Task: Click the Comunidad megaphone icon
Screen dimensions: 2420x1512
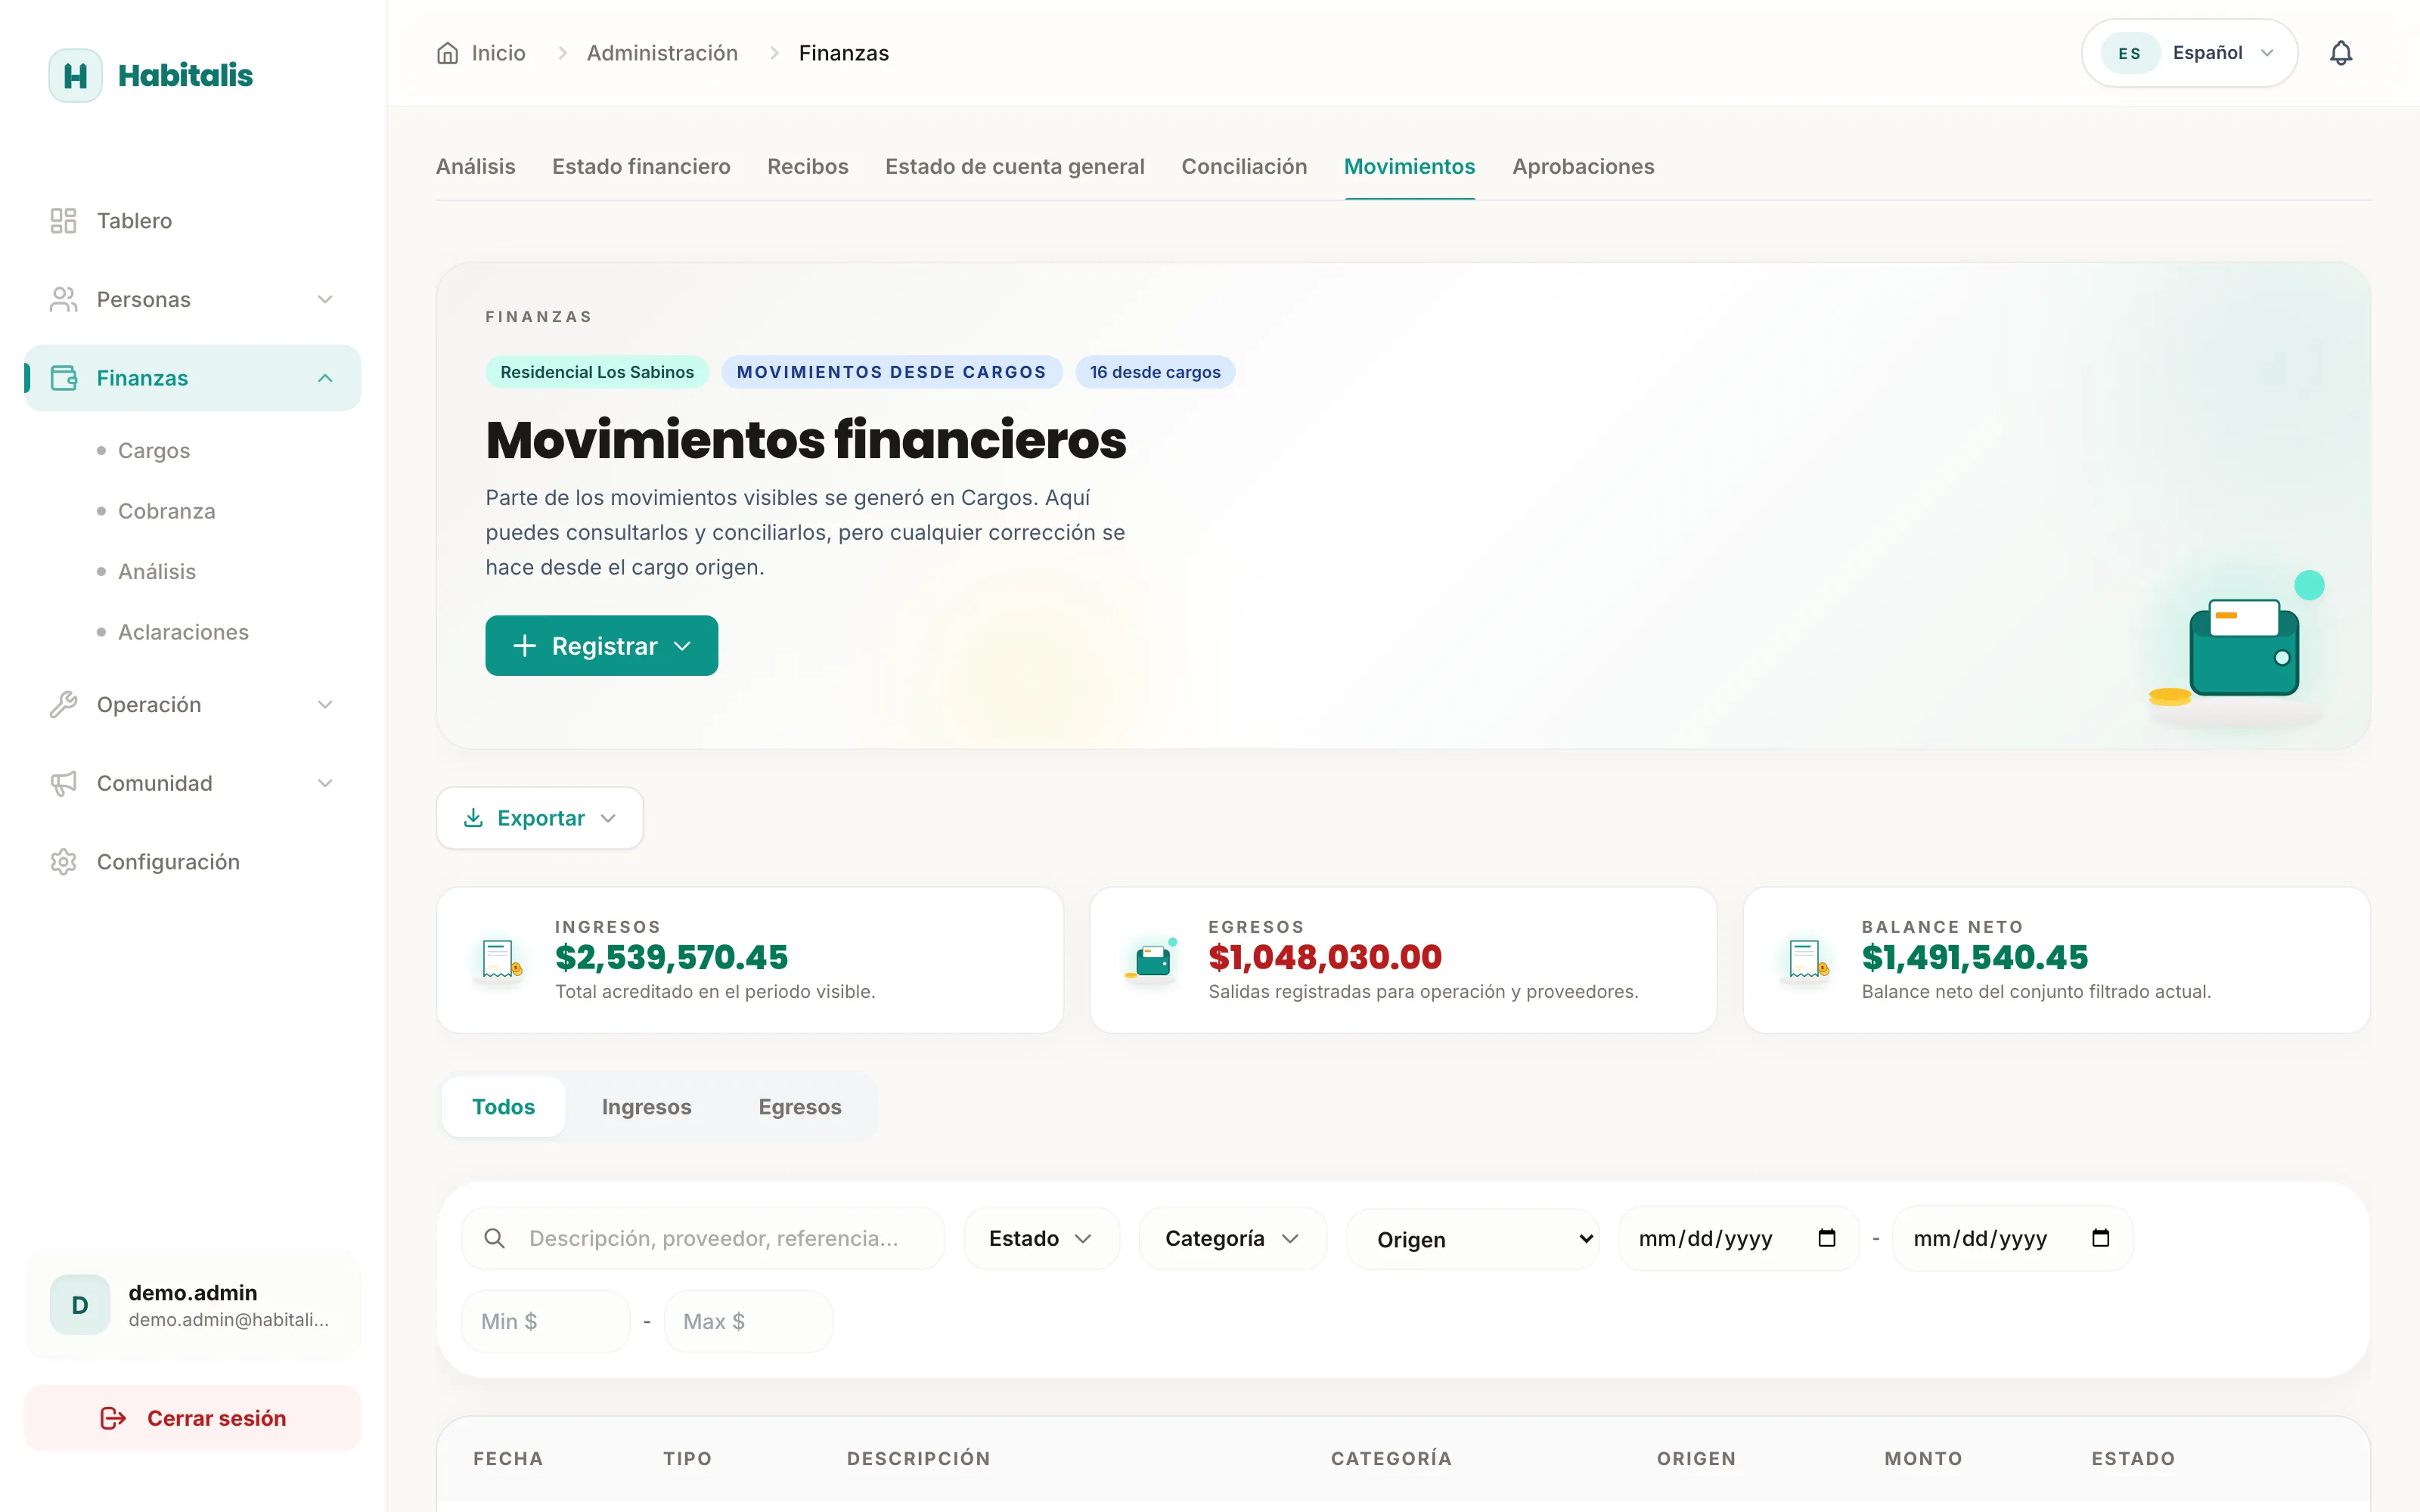Action: (x=63, y=783)
